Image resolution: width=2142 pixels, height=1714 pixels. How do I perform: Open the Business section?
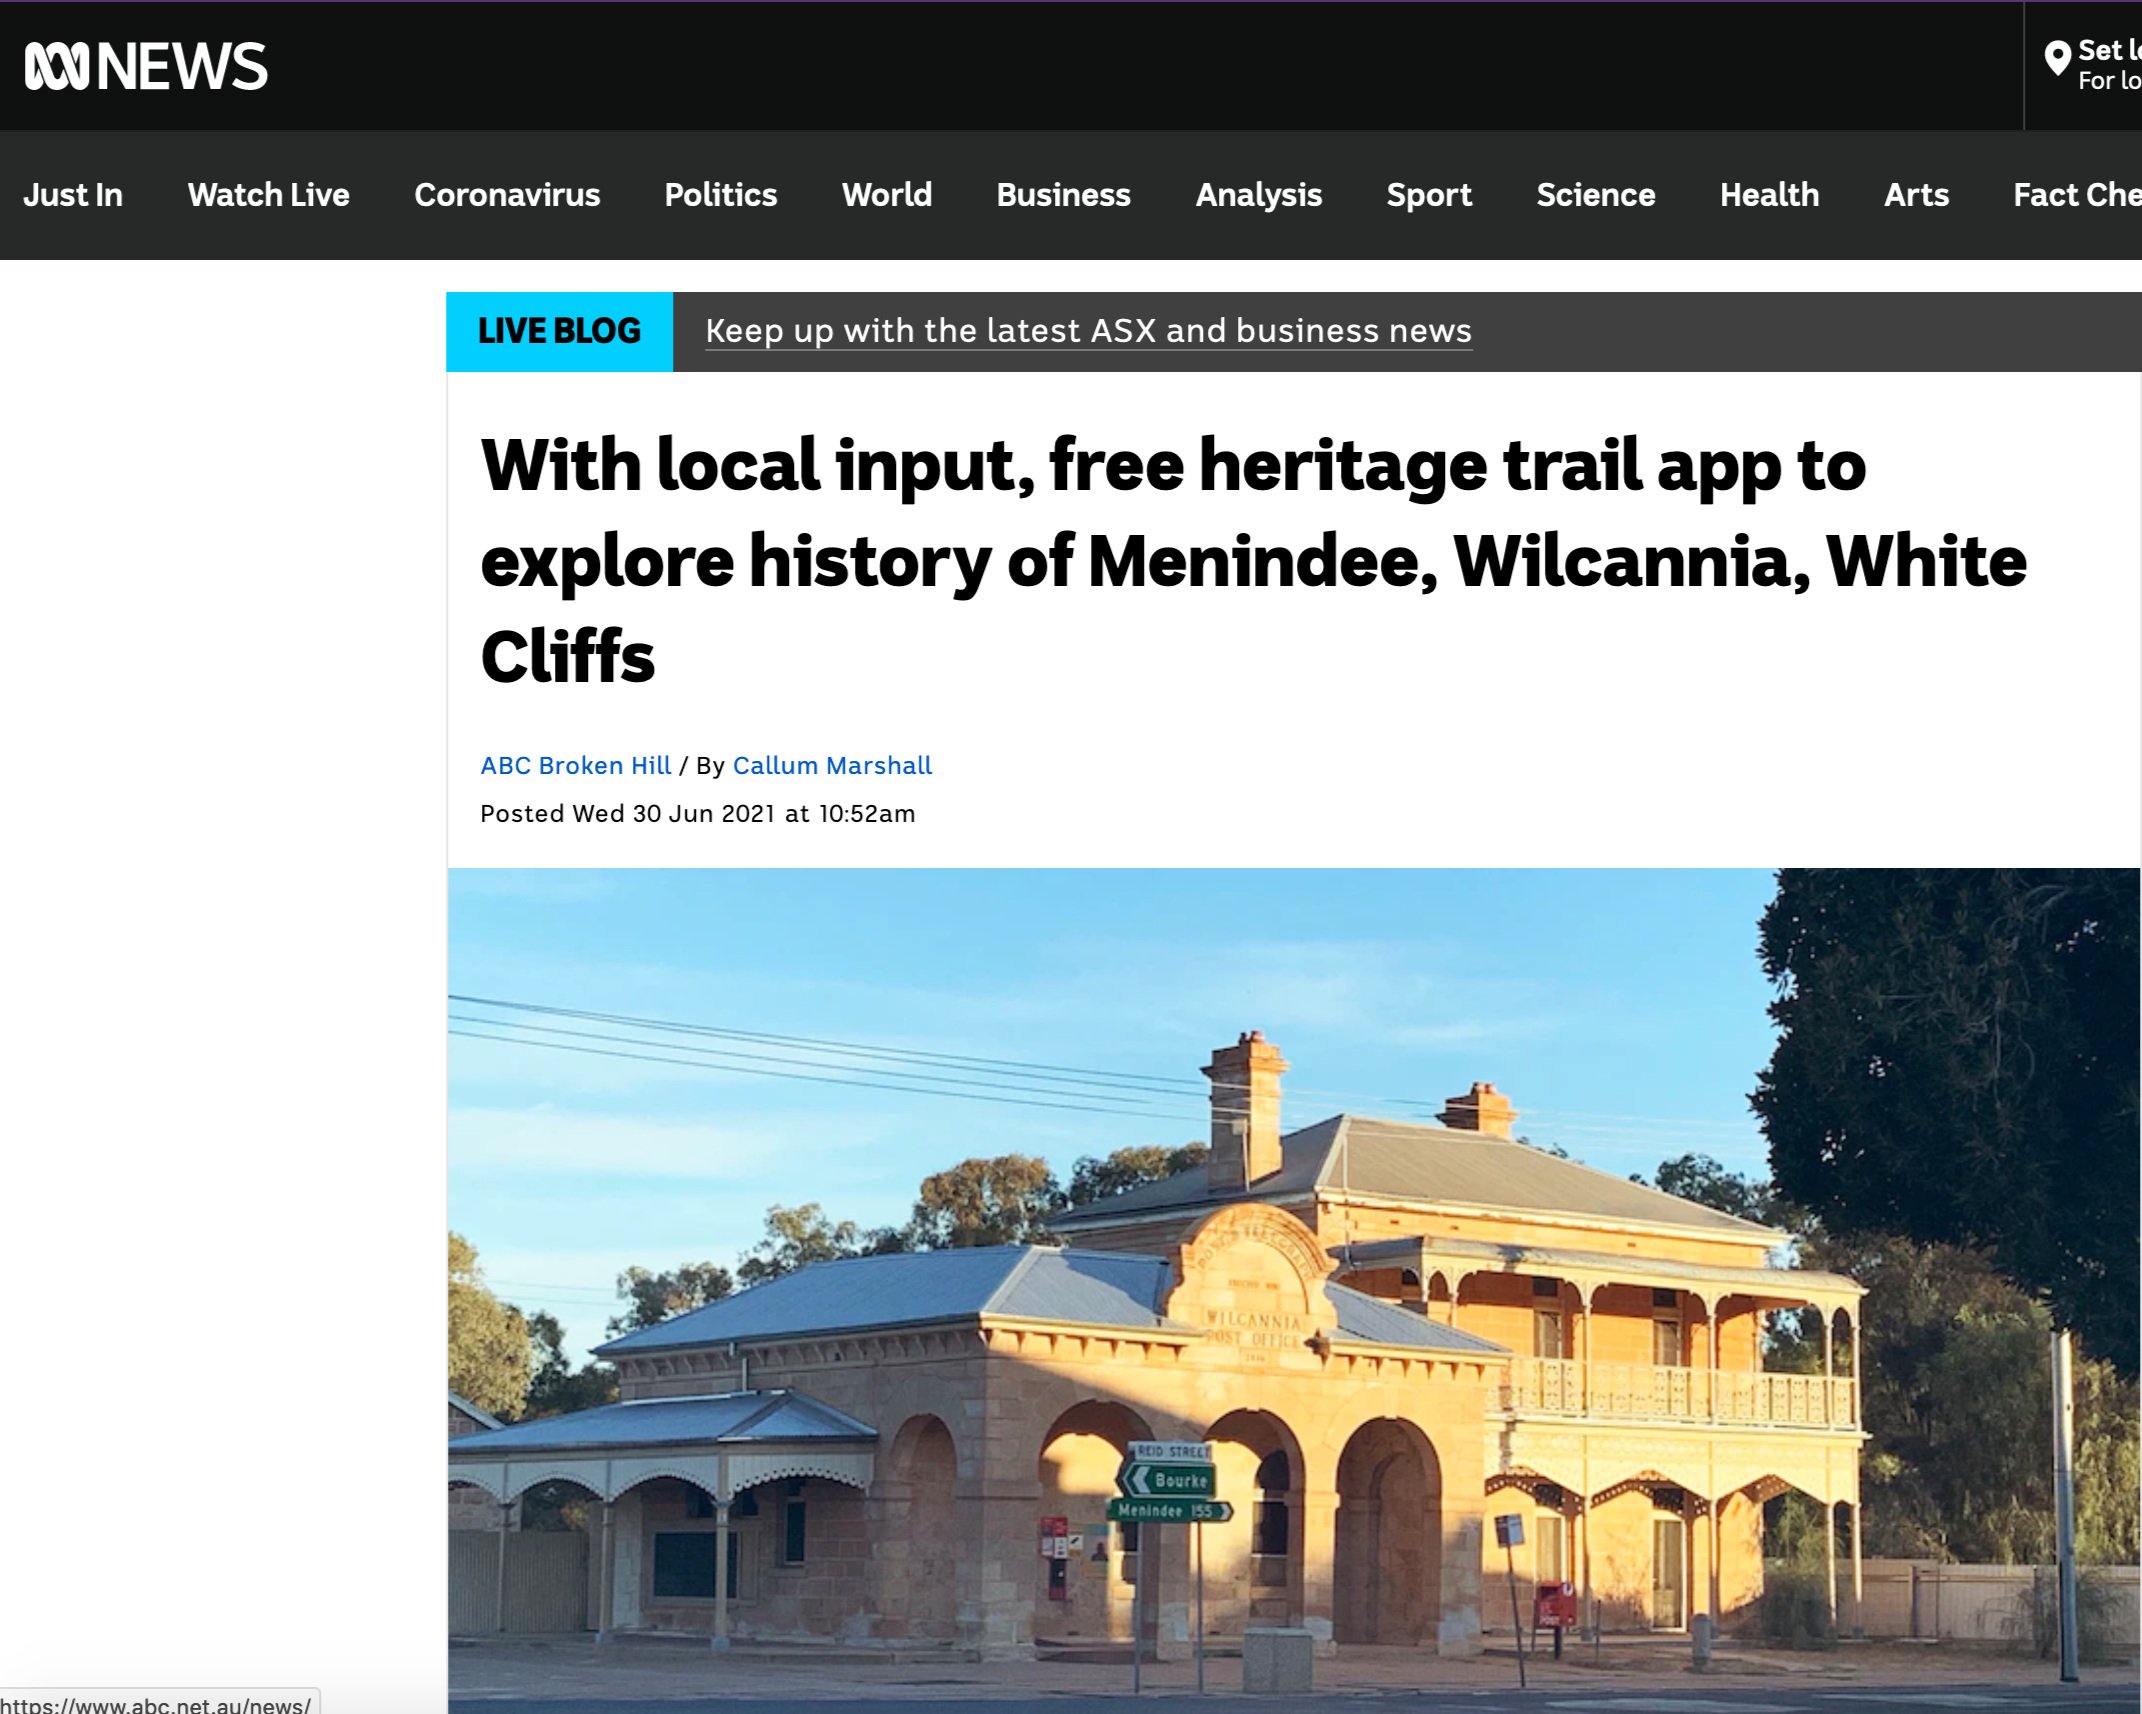click(x=1064, y=194)
